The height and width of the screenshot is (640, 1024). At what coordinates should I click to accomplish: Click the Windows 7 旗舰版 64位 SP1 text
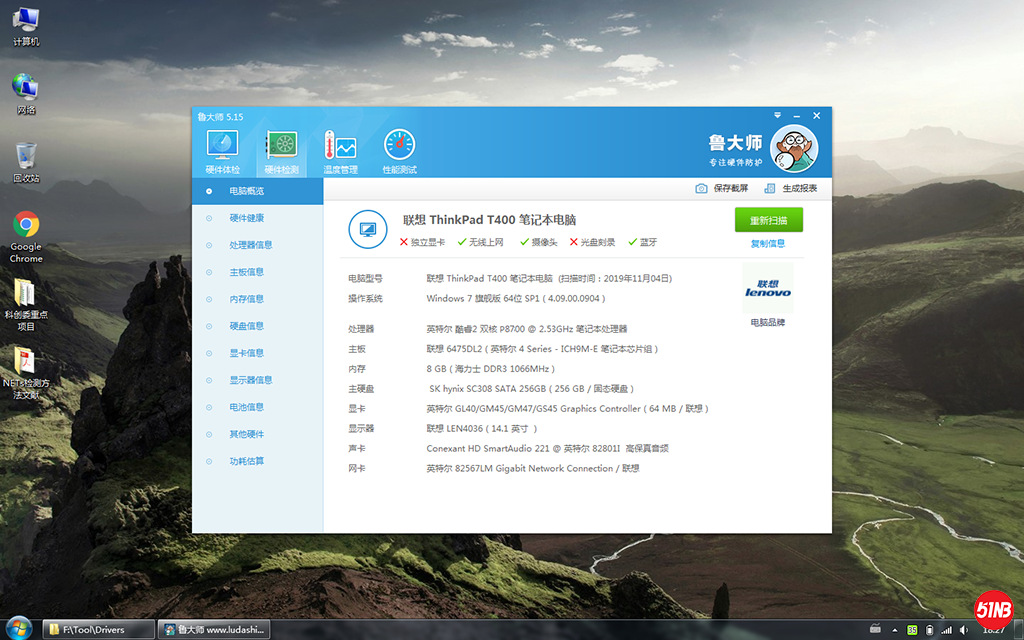(x=516, y=298)
